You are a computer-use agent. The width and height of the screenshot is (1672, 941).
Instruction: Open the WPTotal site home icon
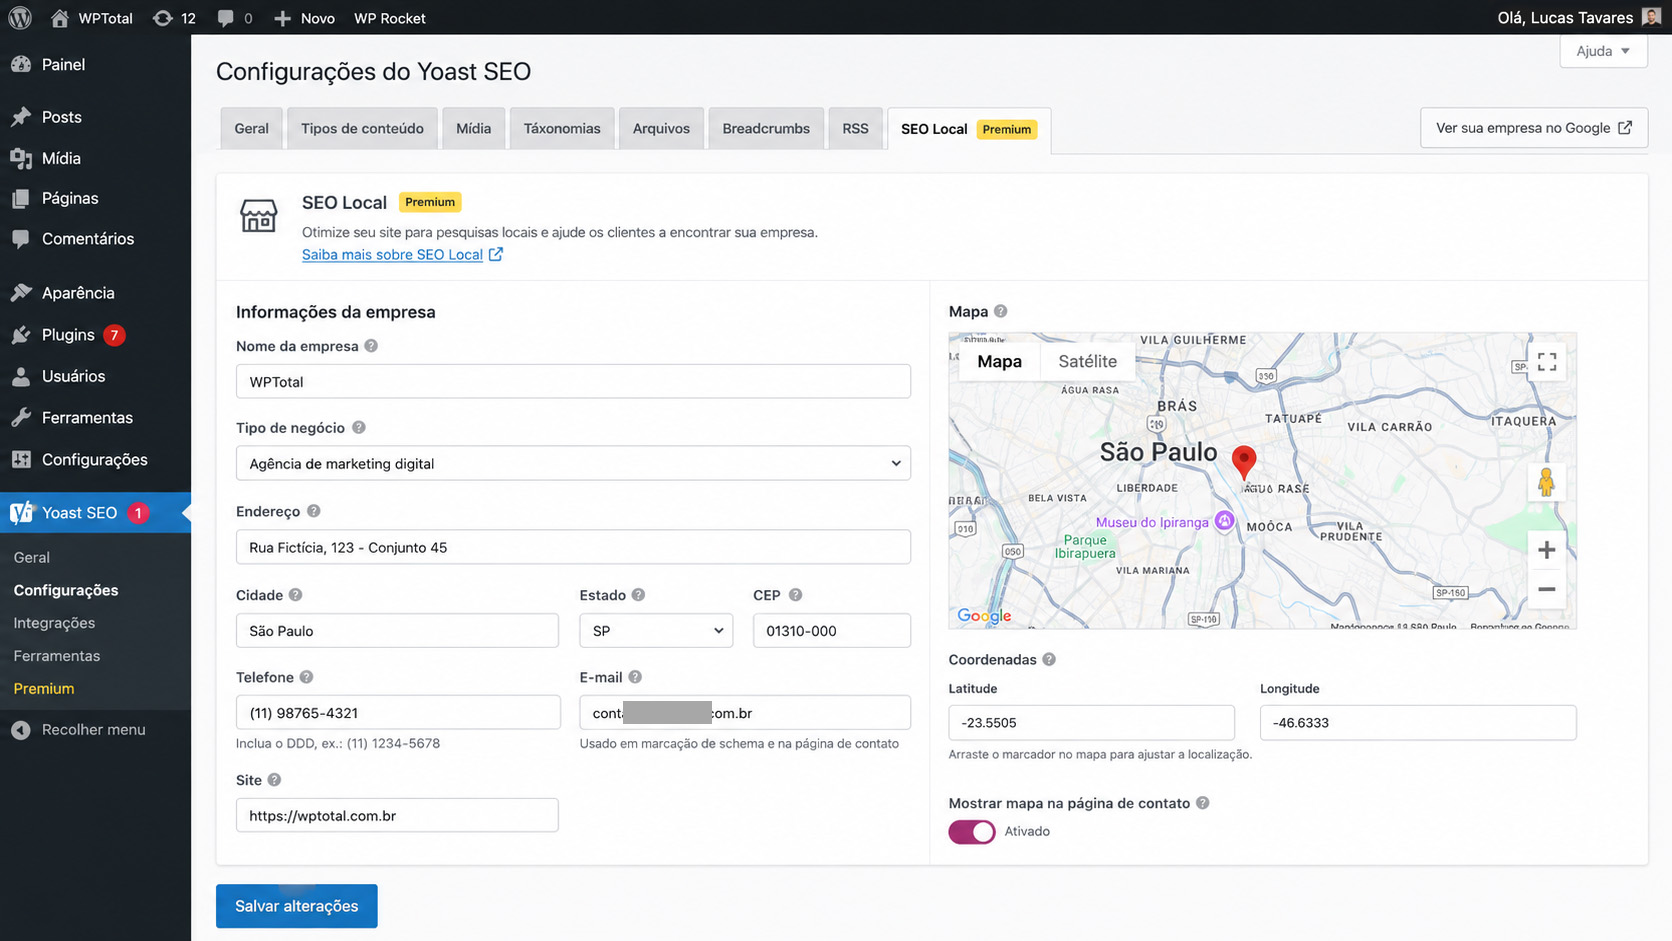coord(60,18)
